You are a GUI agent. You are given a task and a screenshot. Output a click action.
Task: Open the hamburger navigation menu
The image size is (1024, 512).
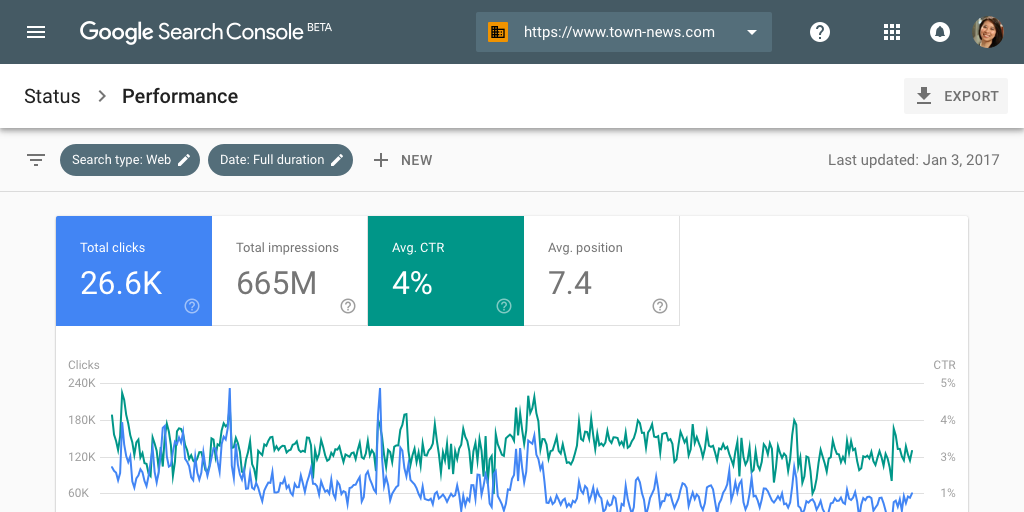tap(36, 32)
